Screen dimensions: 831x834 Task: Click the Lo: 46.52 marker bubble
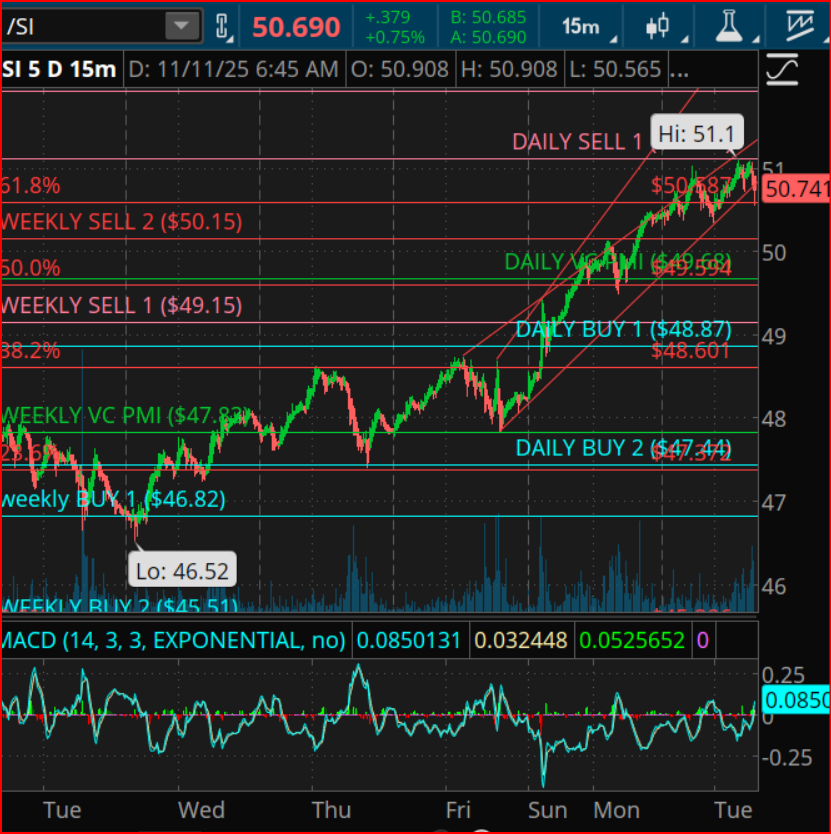click(x=182, y=569)
